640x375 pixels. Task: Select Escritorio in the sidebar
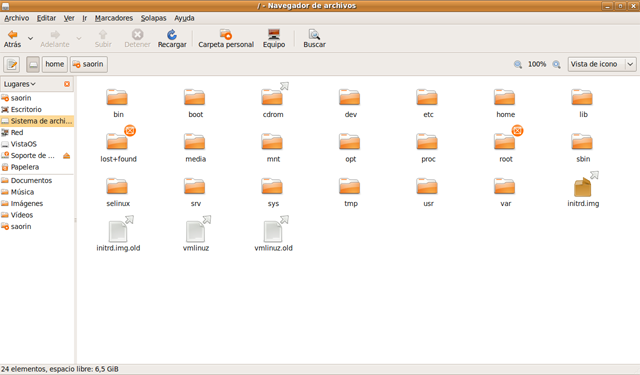37,109
